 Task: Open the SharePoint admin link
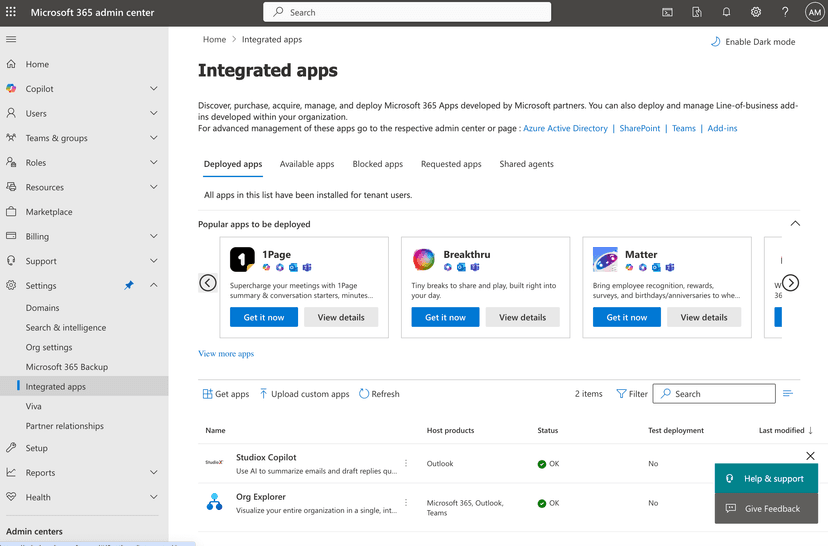(x=639, y=128)
